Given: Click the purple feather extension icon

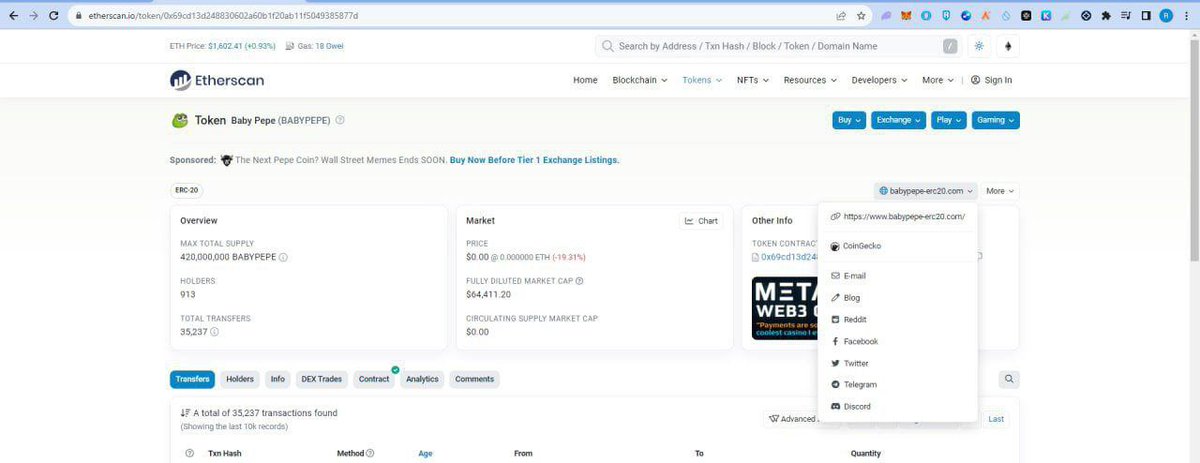Looking at the screenshot, I should pos(886,16).
